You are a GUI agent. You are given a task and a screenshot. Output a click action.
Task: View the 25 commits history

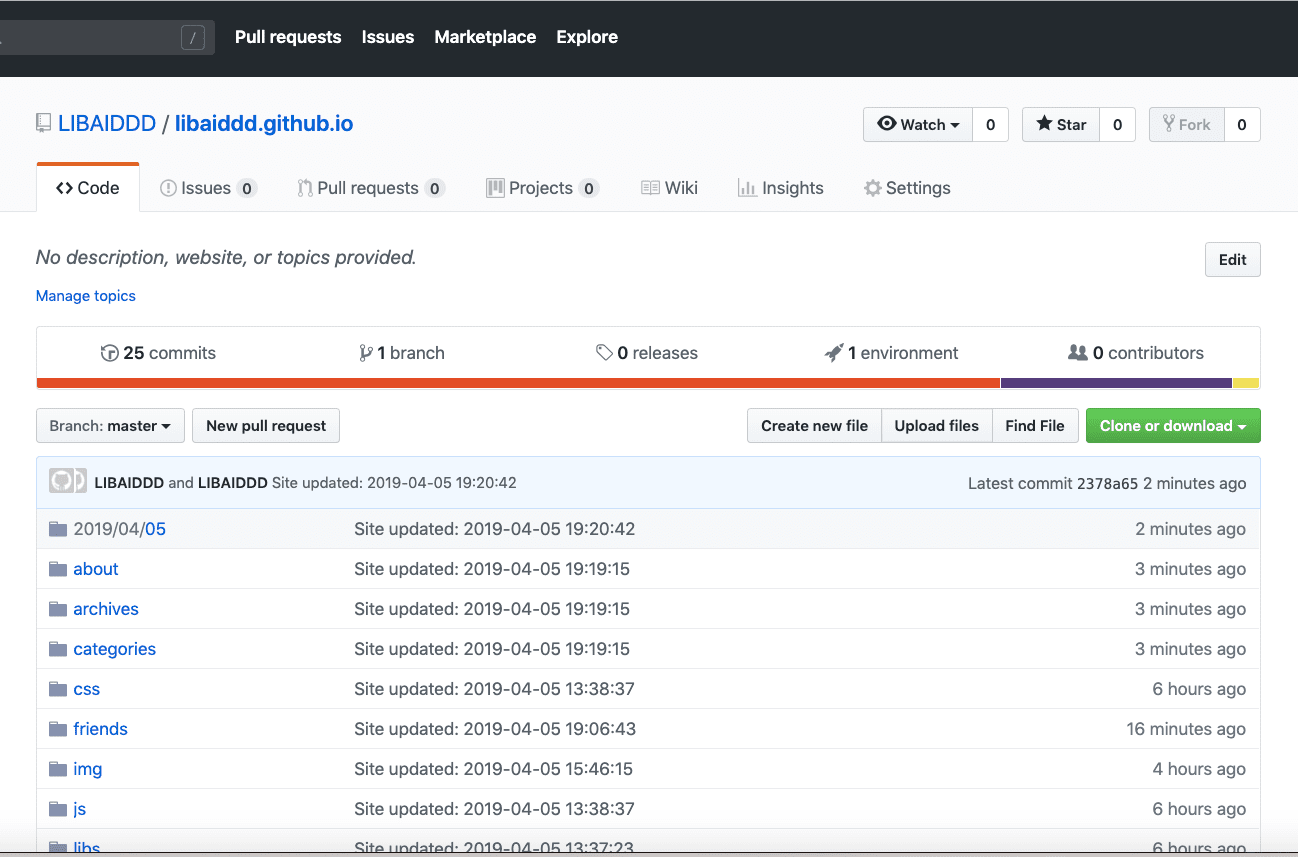[159, 353]
